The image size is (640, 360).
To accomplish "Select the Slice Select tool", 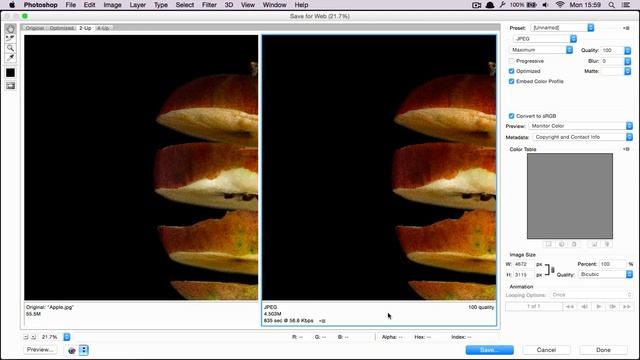I will point(11,38).
